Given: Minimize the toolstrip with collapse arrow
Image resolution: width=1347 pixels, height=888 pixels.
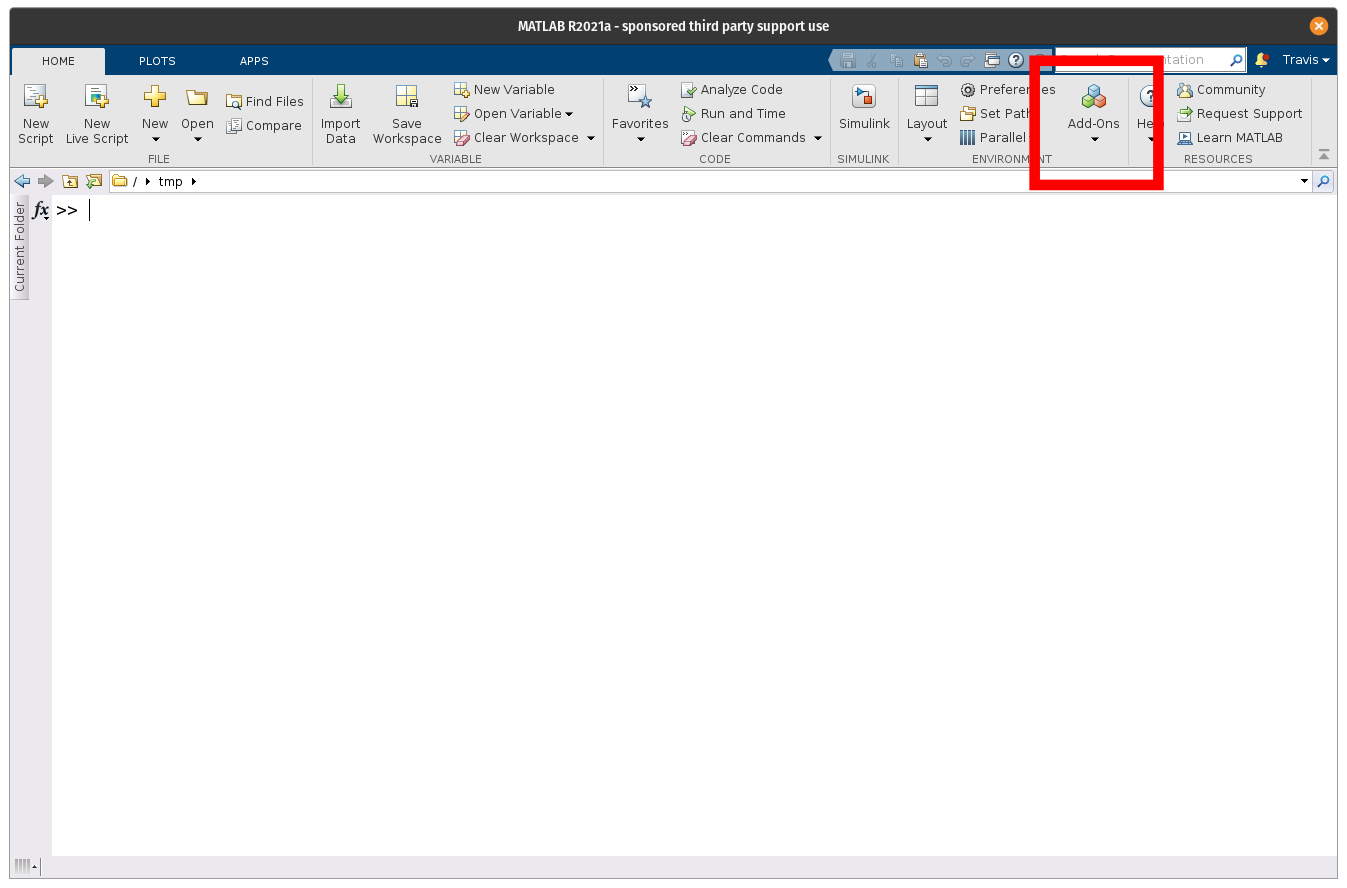Looking at the screenshot, I should 1324,155.
